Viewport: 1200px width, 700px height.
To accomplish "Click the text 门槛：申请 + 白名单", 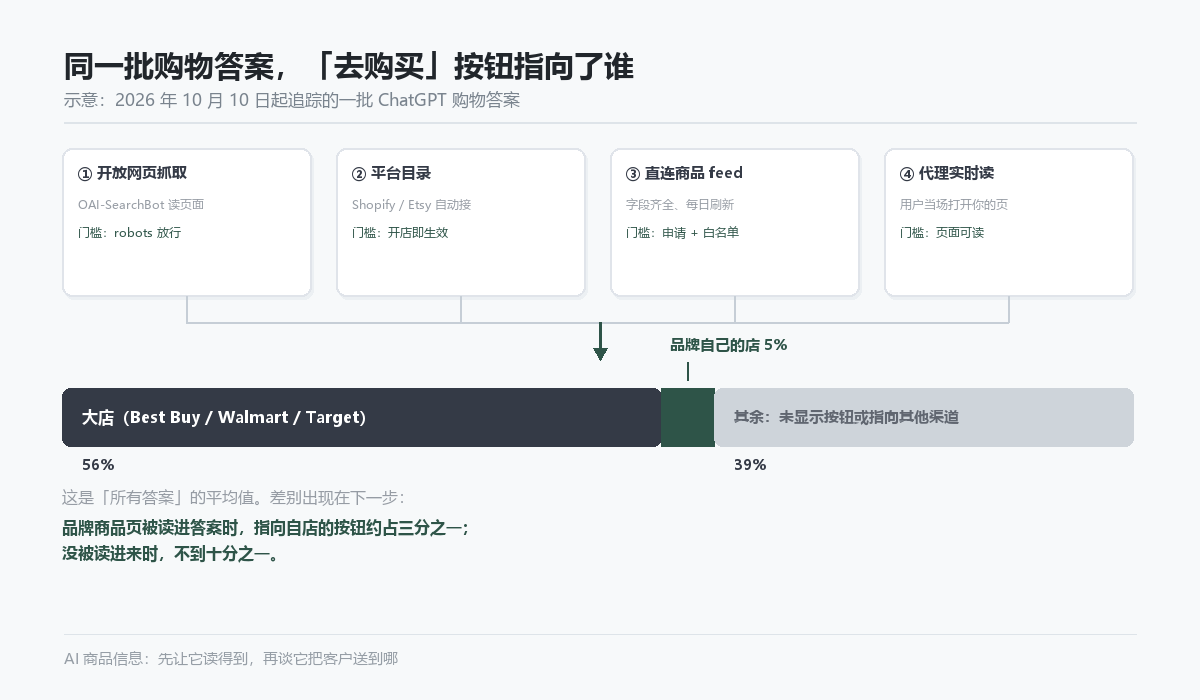I will coord(682,233).
